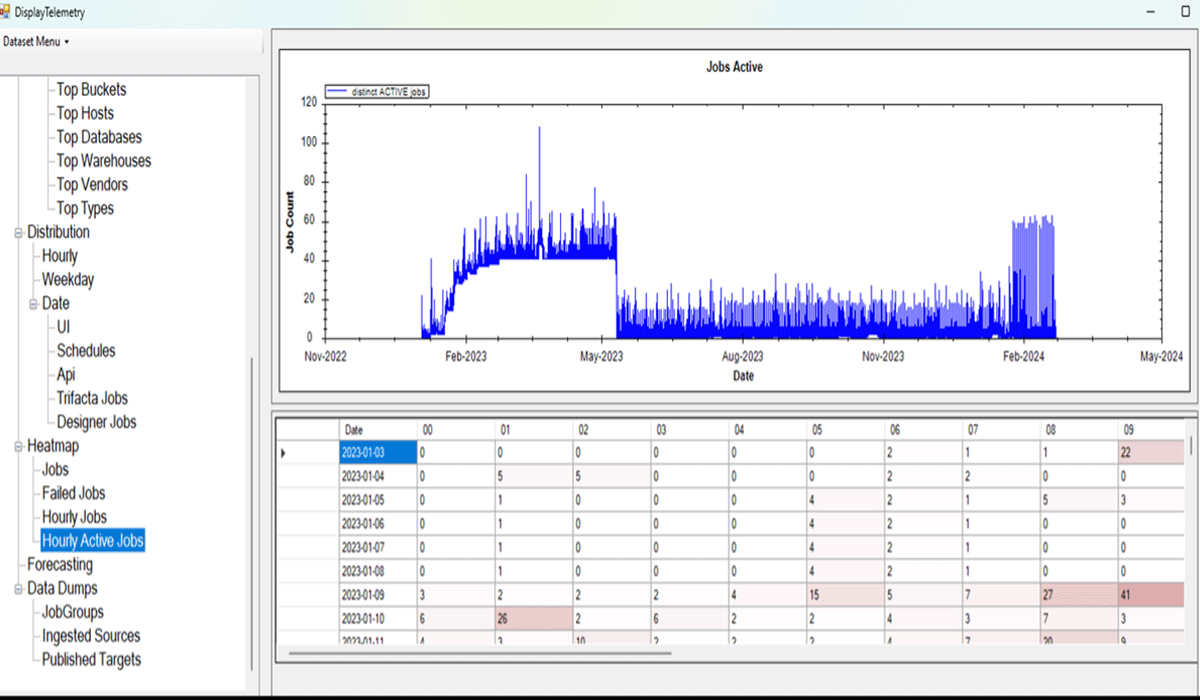Click the Date column header
The image size is (1200, 700).
pos(377,429)
